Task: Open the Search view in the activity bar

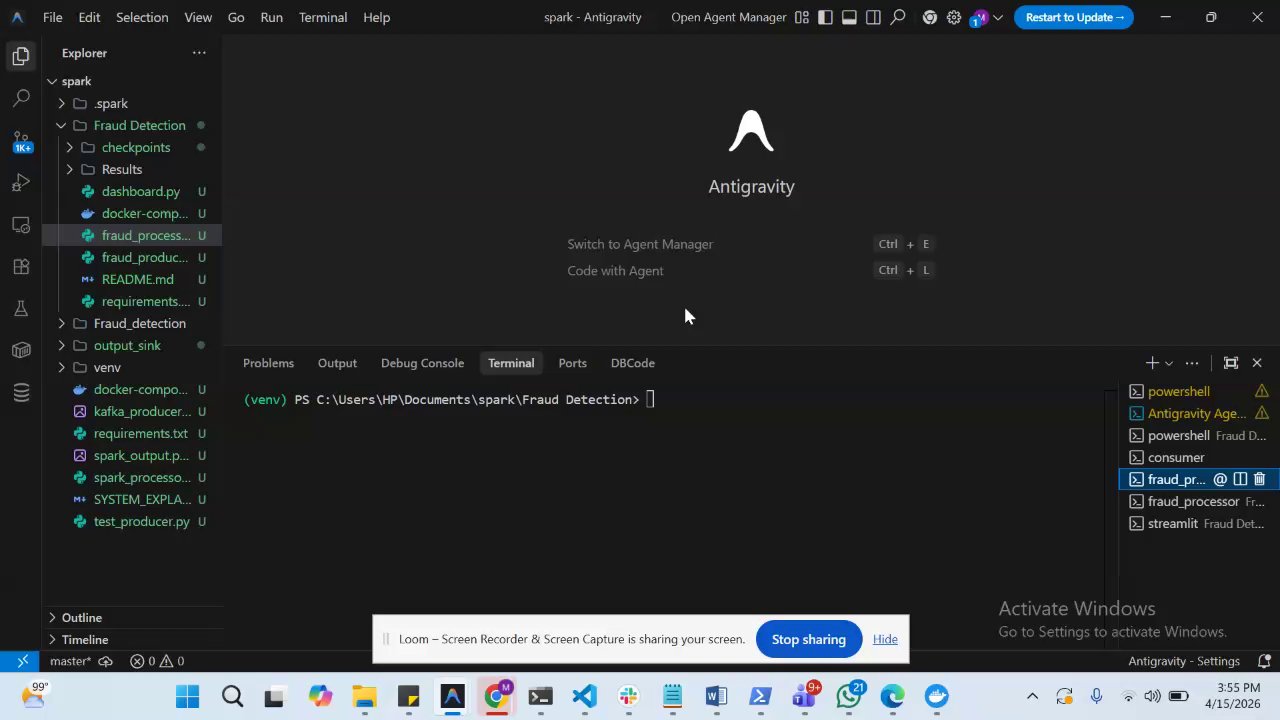Action: [21, 98]
